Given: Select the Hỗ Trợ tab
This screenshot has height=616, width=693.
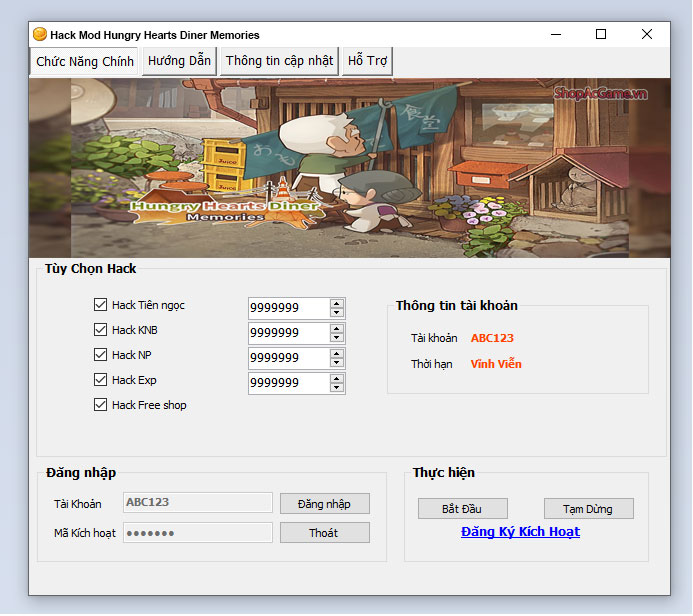Looking at the screenshot, I should (x=367, y=61).
